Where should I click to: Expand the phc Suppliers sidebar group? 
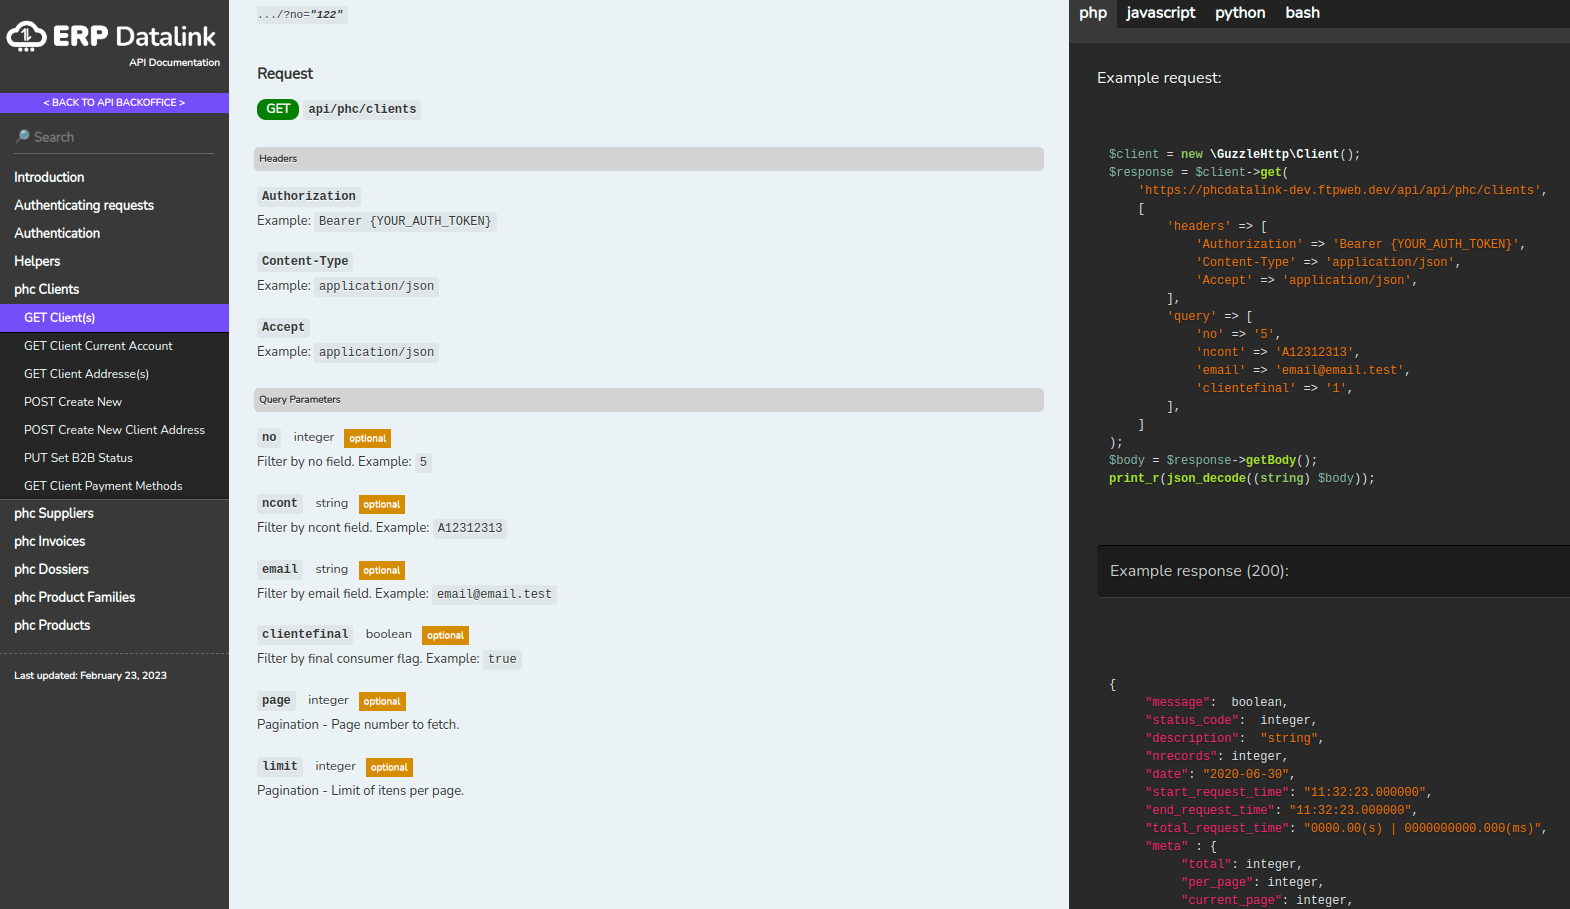[x=54, y=513]
